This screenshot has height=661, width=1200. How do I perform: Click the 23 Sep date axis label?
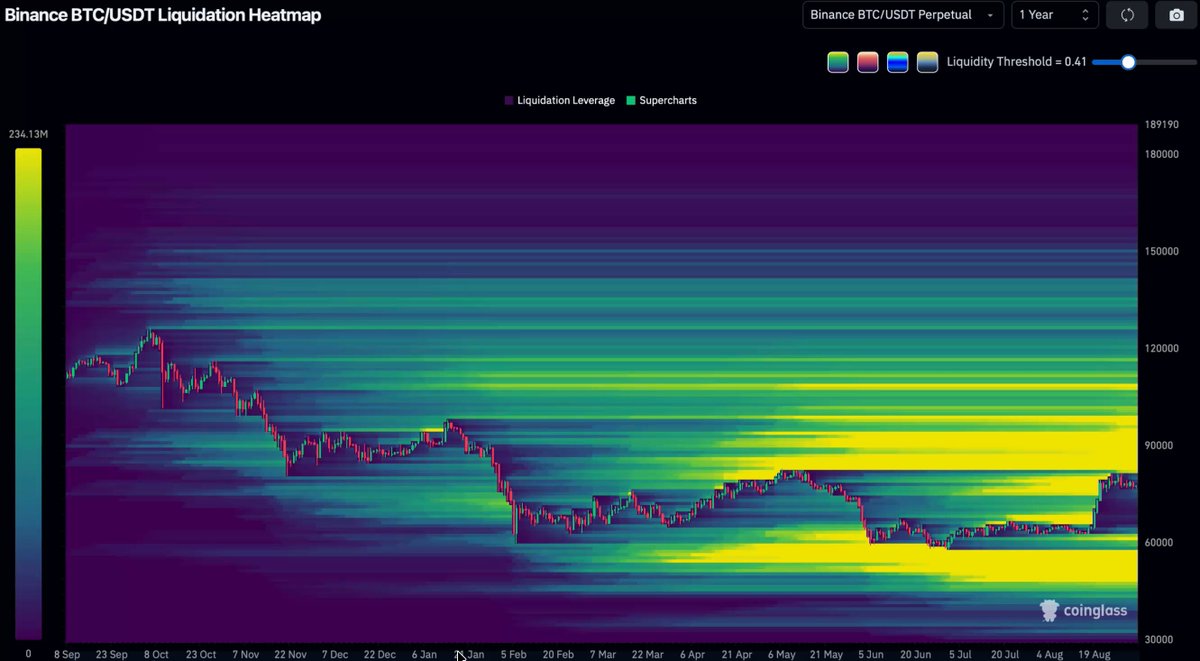coord(112,654)
